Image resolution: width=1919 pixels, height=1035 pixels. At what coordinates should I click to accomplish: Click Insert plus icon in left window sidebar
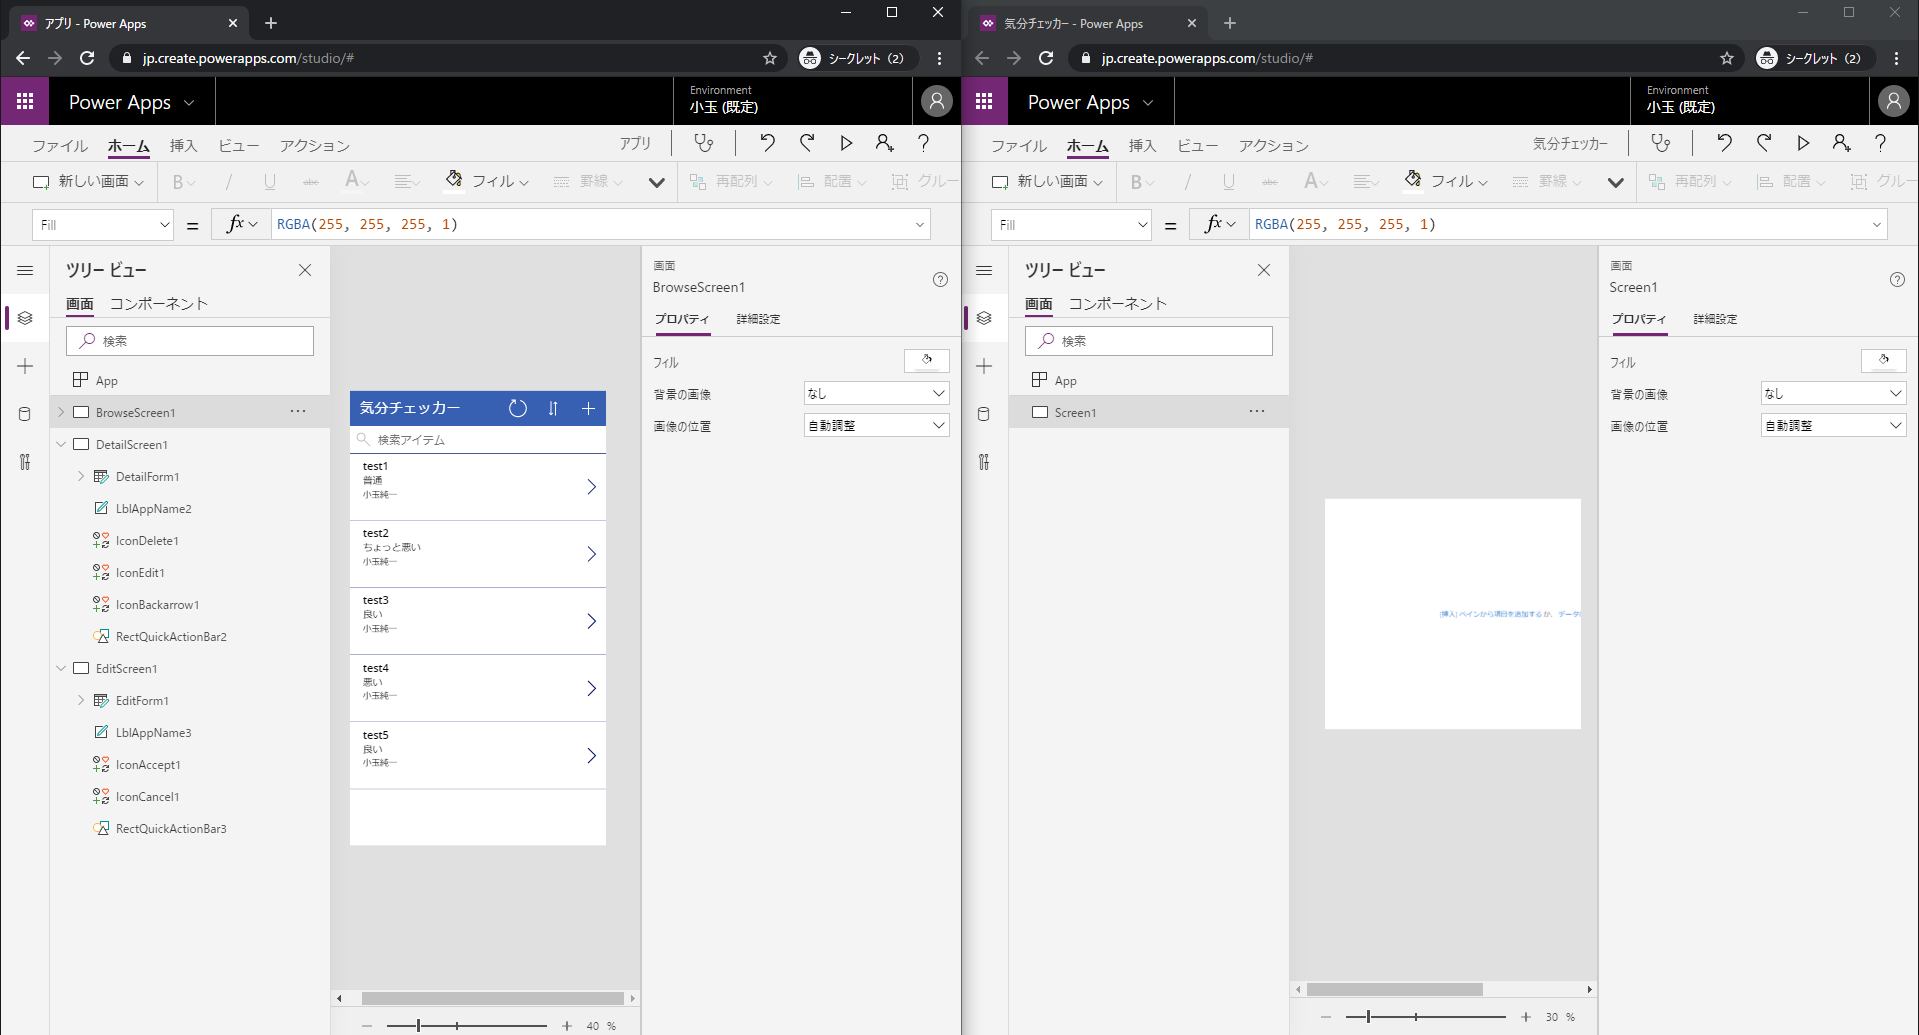click(25, 366)
